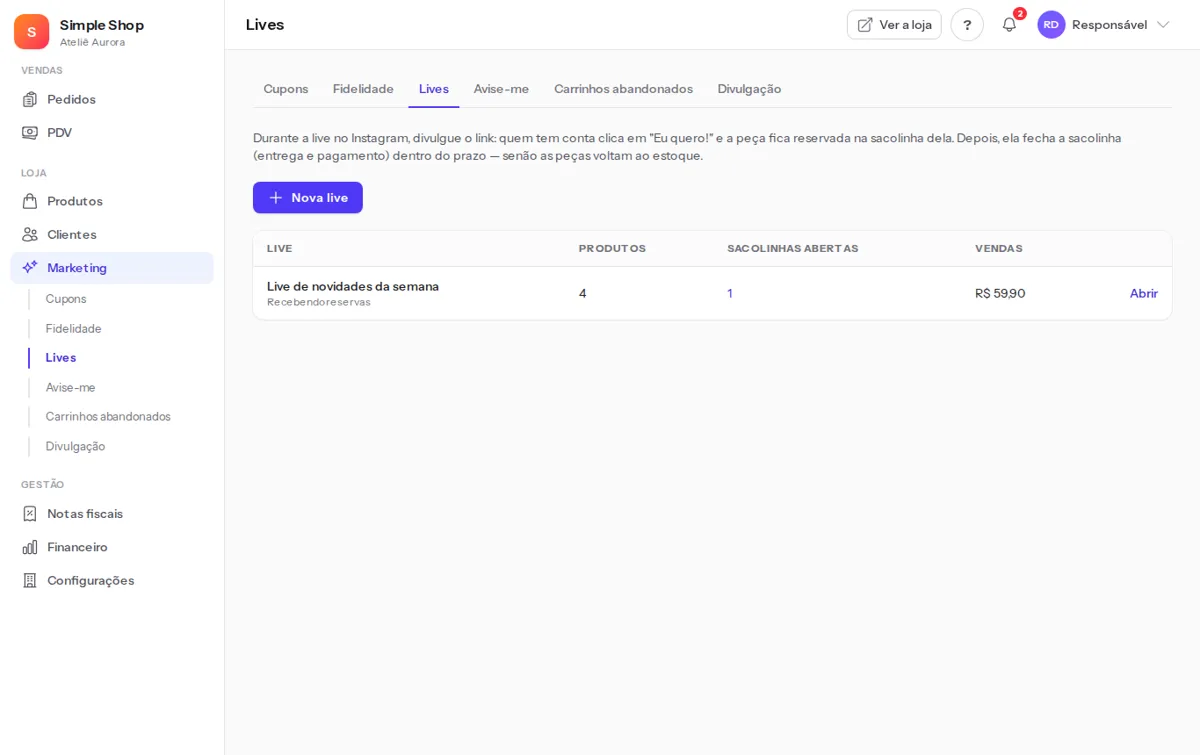The image size is (1200, 755).
Task: Open the notifications bell
Action: (1009, 25)
